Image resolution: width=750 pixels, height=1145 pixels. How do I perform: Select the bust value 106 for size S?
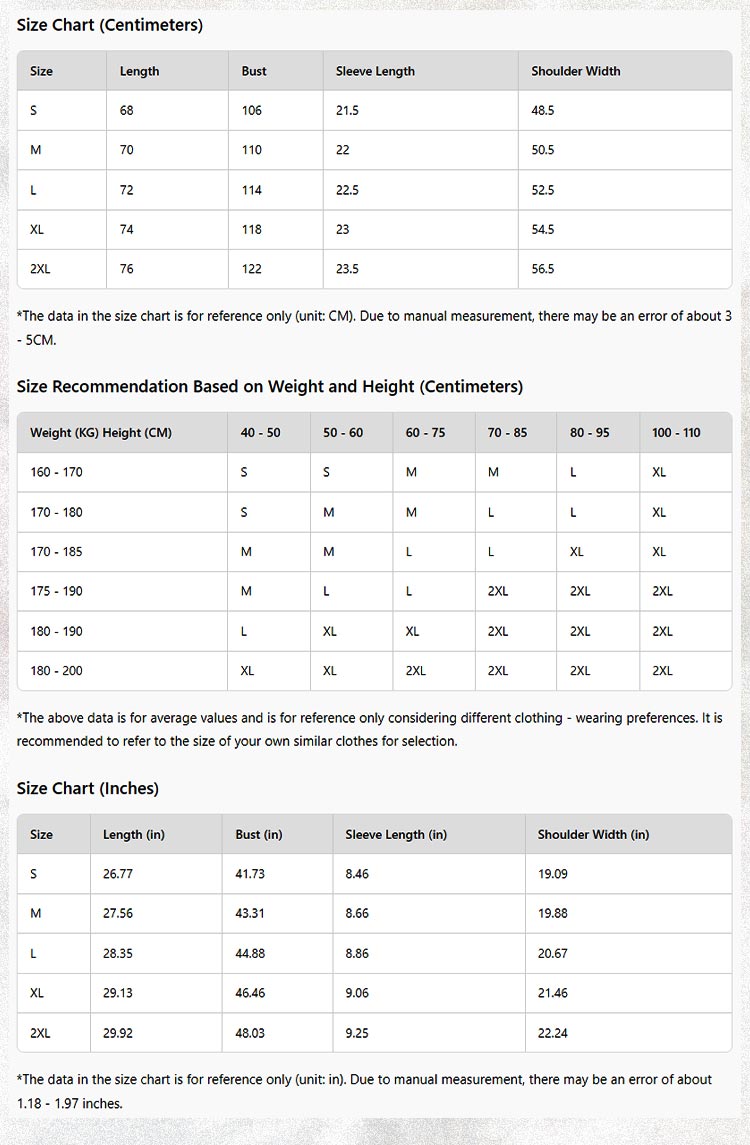click(x=252, y=110)
